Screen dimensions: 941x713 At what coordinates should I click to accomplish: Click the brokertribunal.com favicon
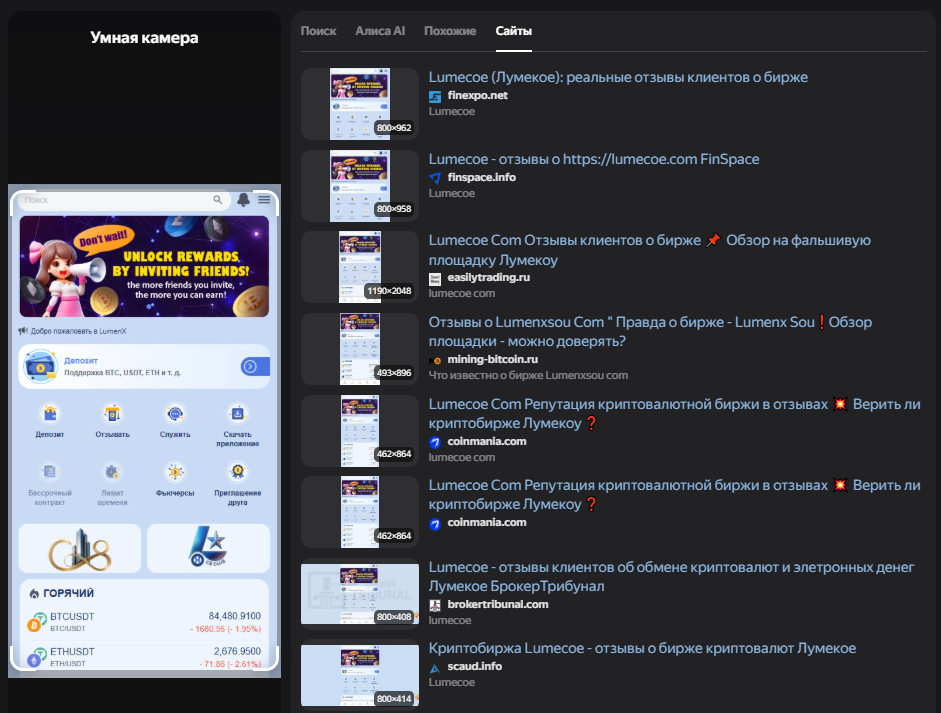click(x=435, y=605)
